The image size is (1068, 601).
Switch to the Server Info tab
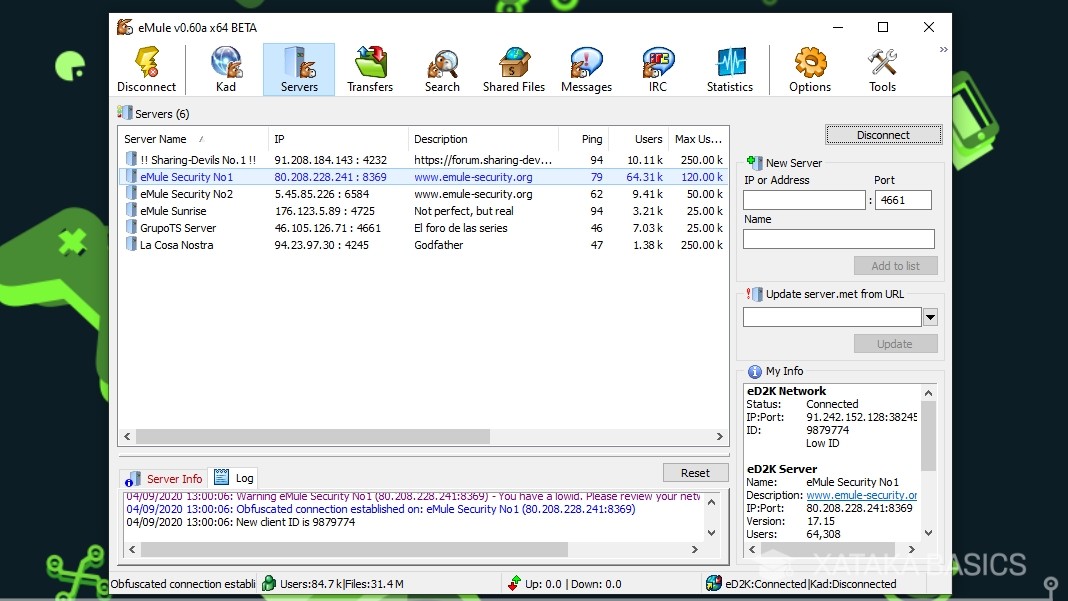[x=170, y=478]
